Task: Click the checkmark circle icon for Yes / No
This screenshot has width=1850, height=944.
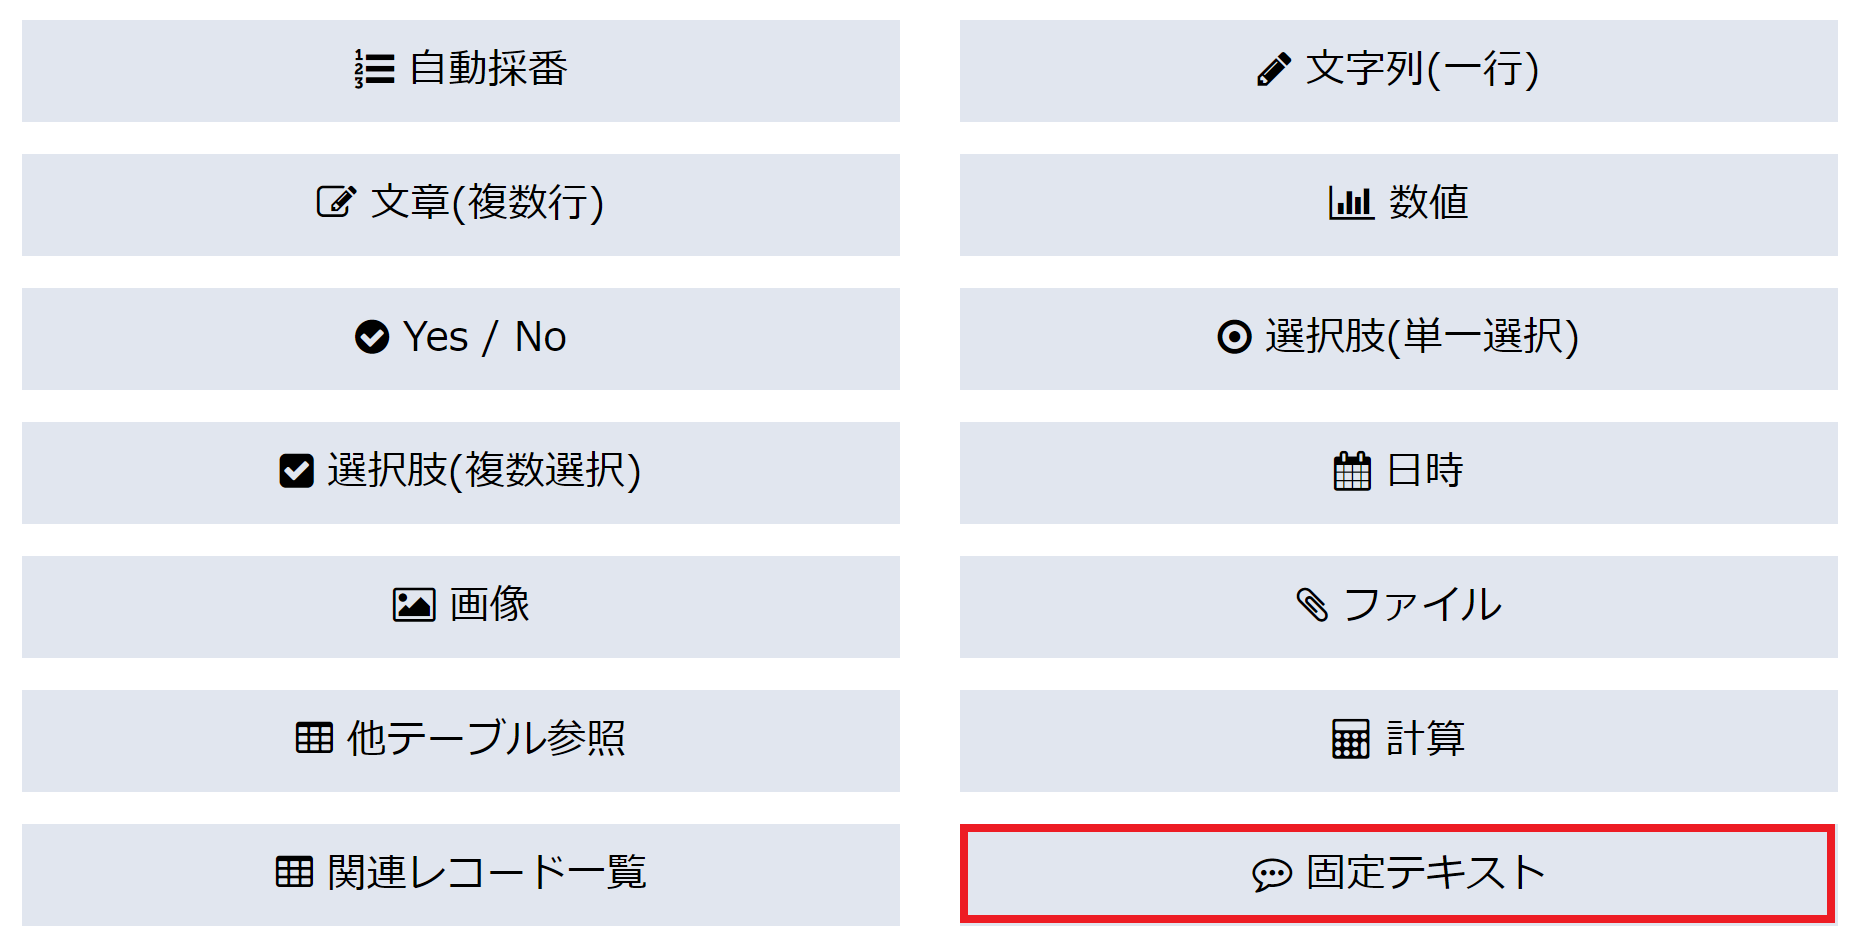Action: coord(372,337)
